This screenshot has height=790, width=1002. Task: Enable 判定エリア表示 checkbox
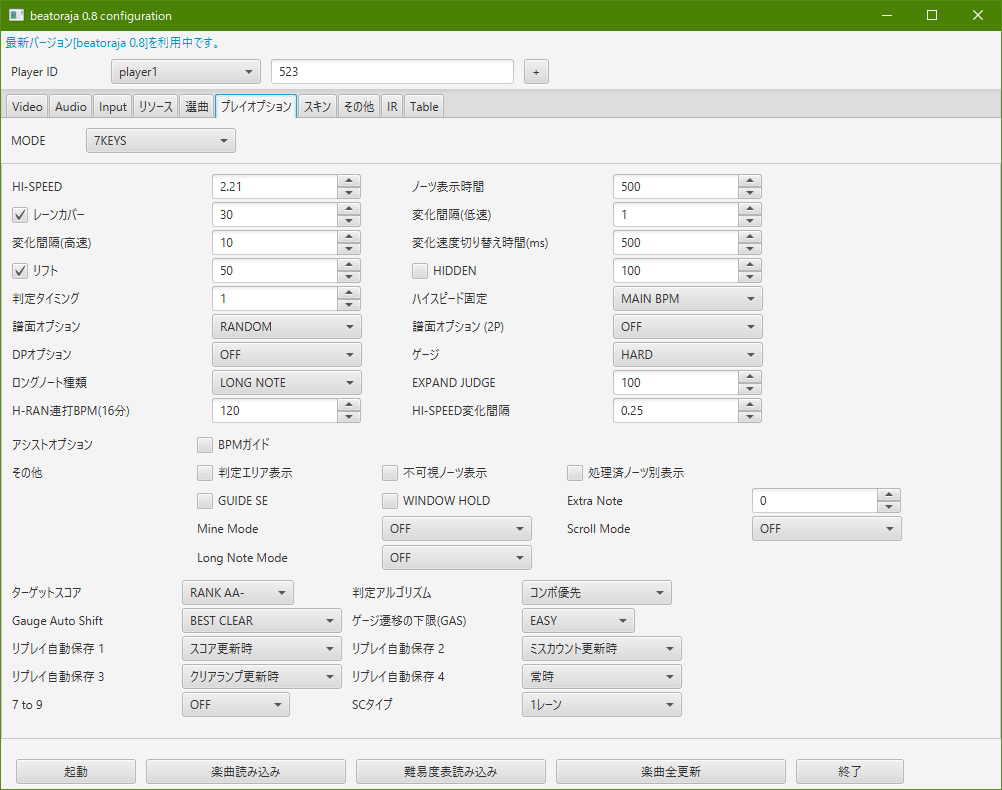click(205, 473)
